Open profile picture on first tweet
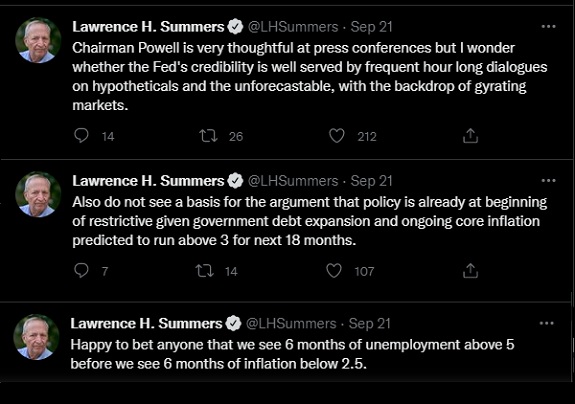The image size is (575, 404). 38,40
